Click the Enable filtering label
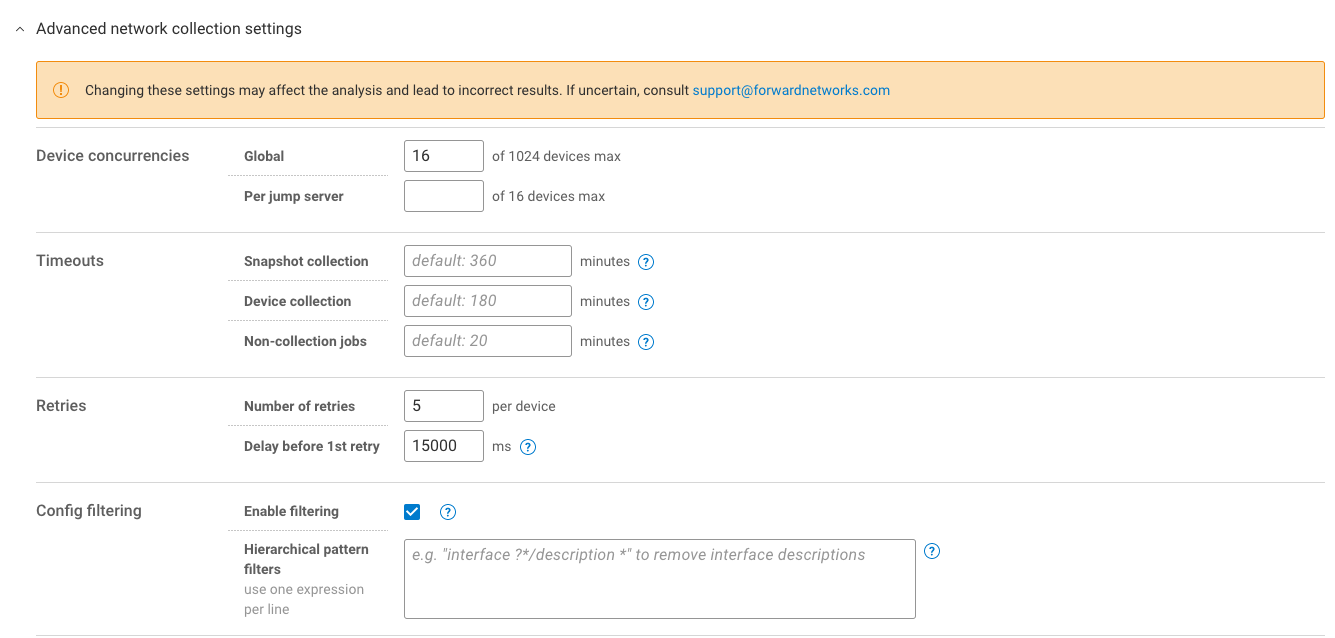1335x638 pixels. [291, 511]
